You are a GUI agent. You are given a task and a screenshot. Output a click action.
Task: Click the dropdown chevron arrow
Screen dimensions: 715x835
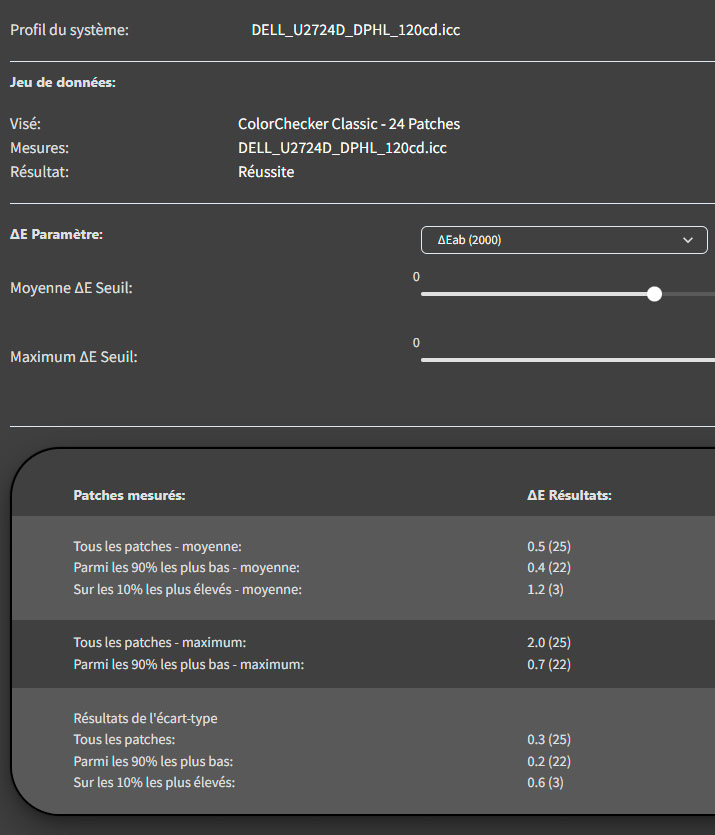tap(688, 240)
